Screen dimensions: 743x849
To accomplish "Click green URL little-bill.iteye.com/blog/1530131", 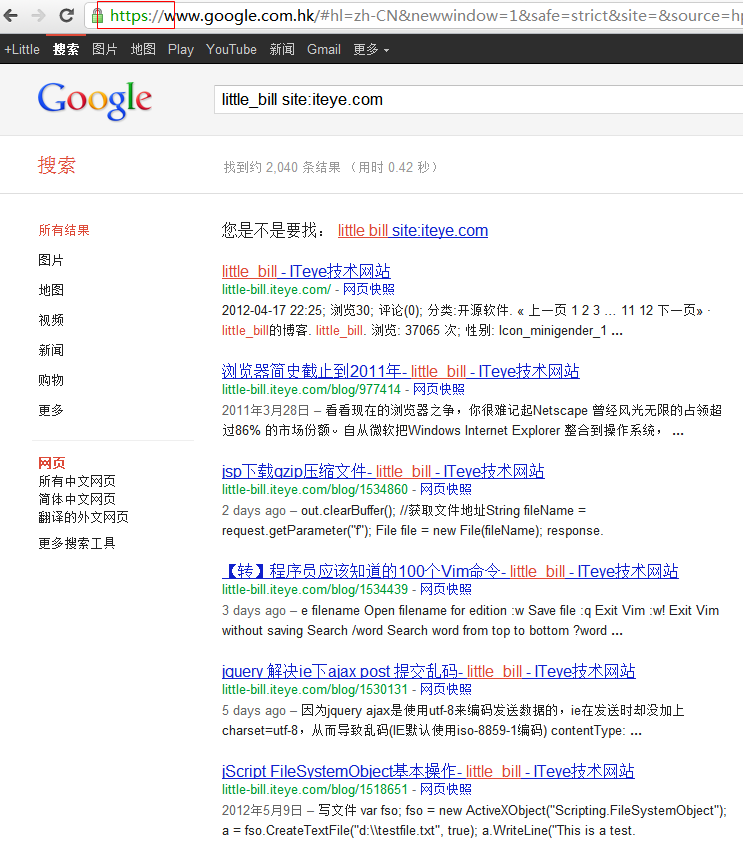I will click(x=315, y=689).
